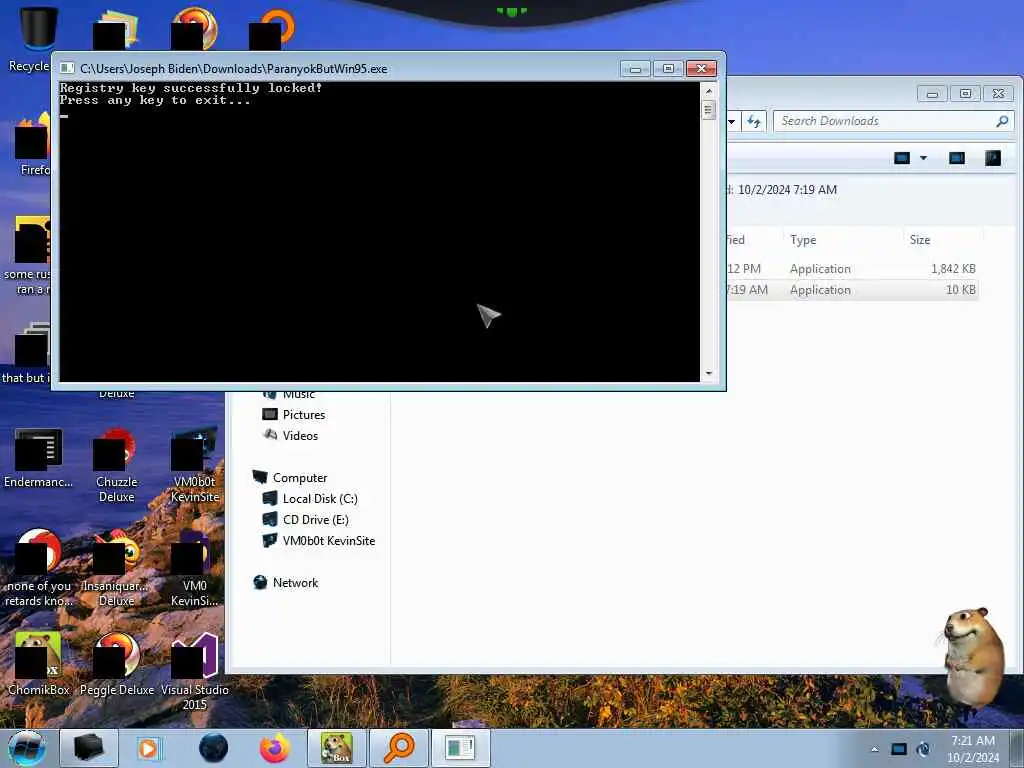Launch Visual Studio 2015 from desktop
This screenshot has width=1024, height=768.
(195, 672)
